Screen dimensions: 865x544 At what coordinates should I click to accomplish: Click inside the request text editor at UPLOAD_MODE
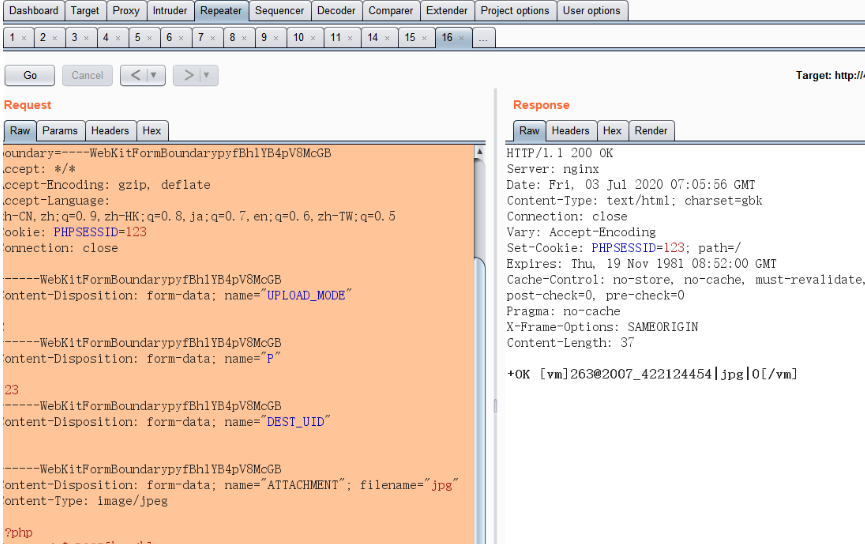306,296
